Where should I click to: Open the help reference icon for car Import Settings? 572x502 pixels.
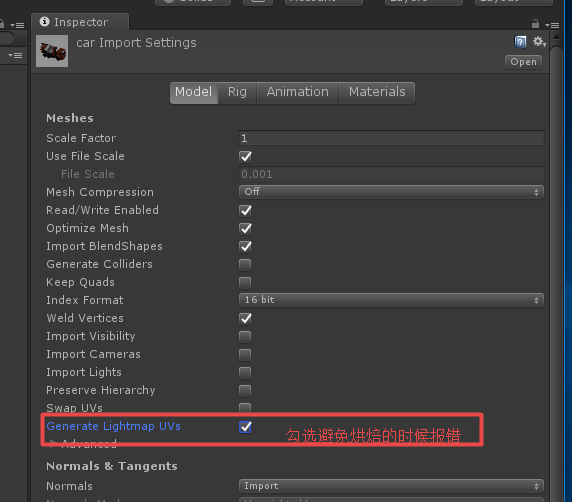pyautogui.click(x=520, y=42)
